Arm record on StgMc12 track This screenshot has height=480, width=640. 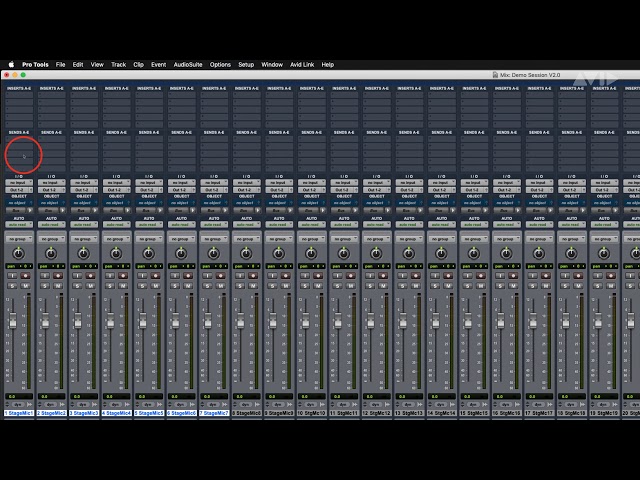pos(383,276)
